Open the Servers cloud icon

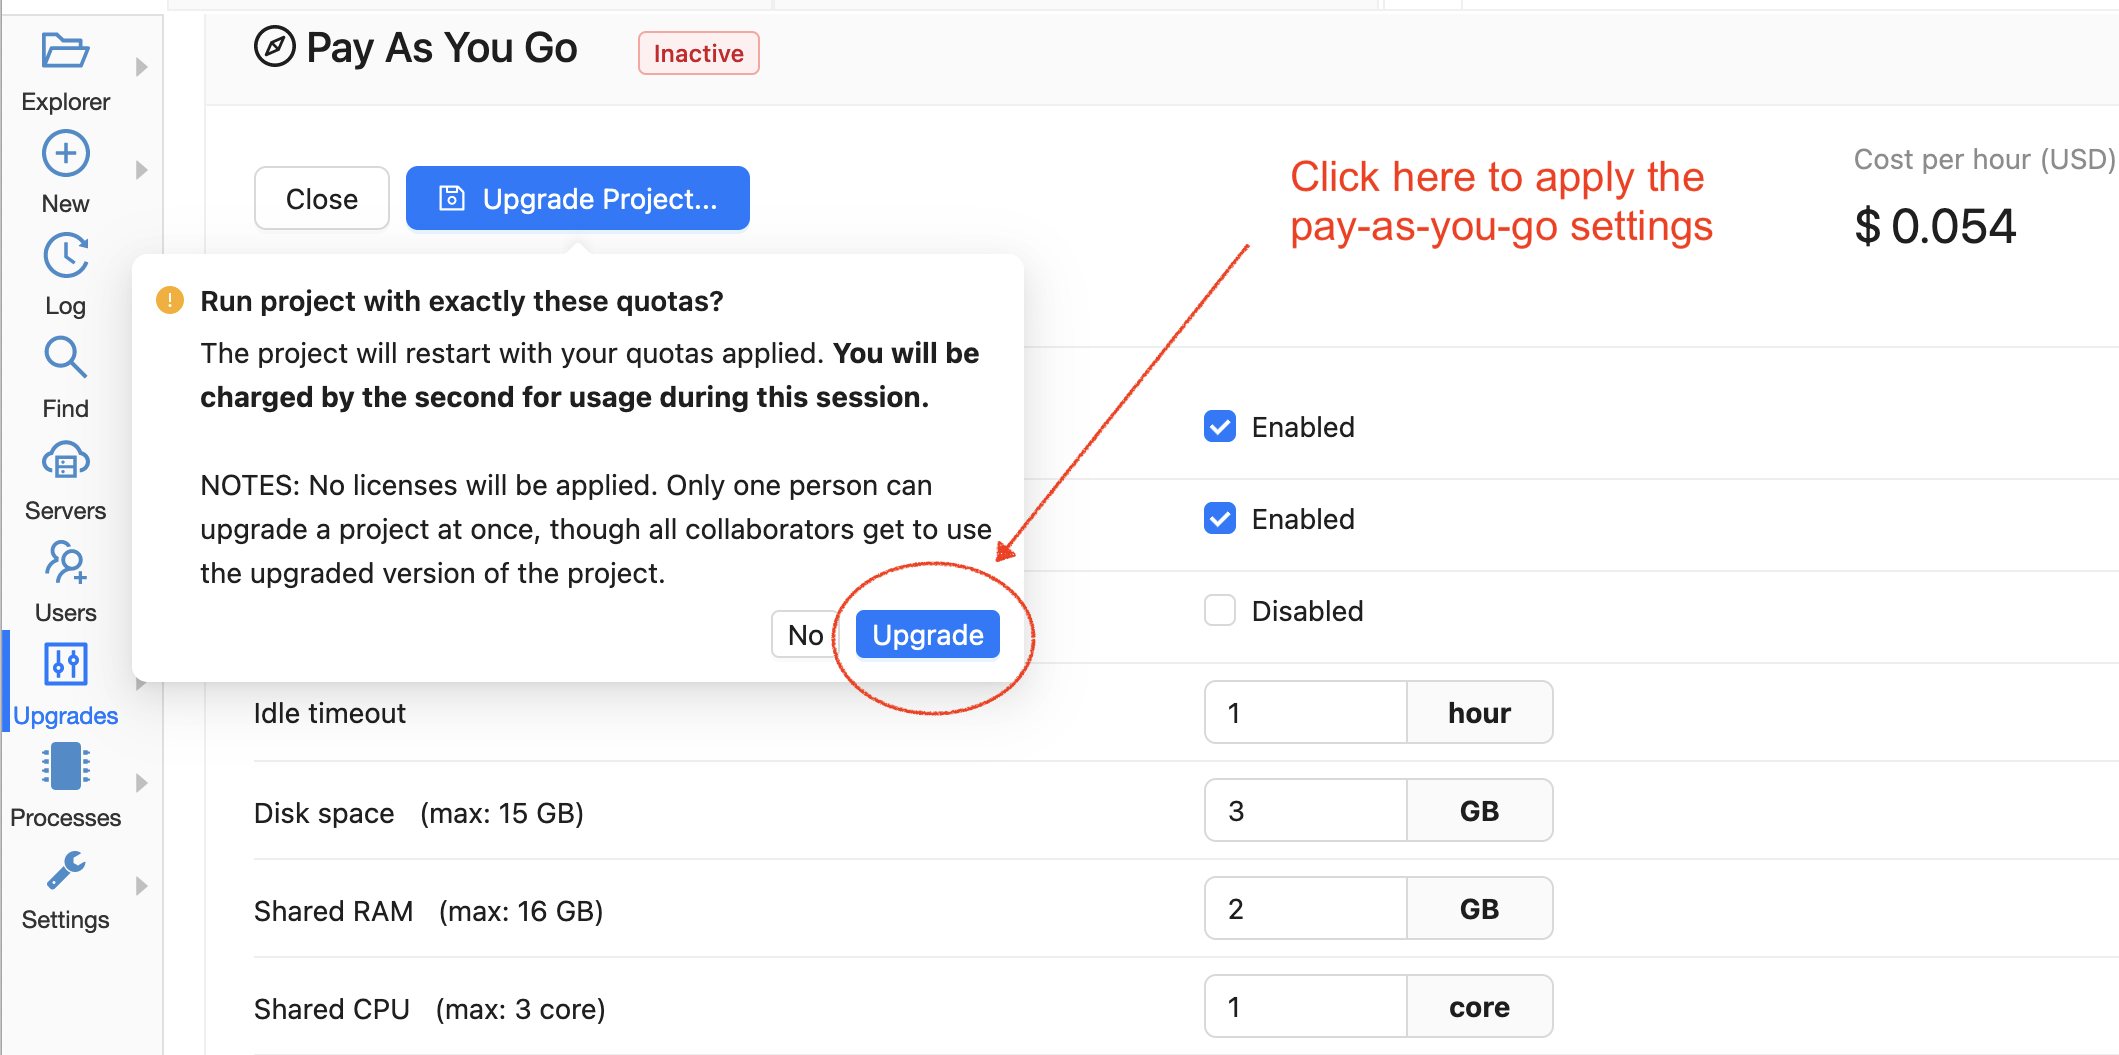(x=66, y=462)
